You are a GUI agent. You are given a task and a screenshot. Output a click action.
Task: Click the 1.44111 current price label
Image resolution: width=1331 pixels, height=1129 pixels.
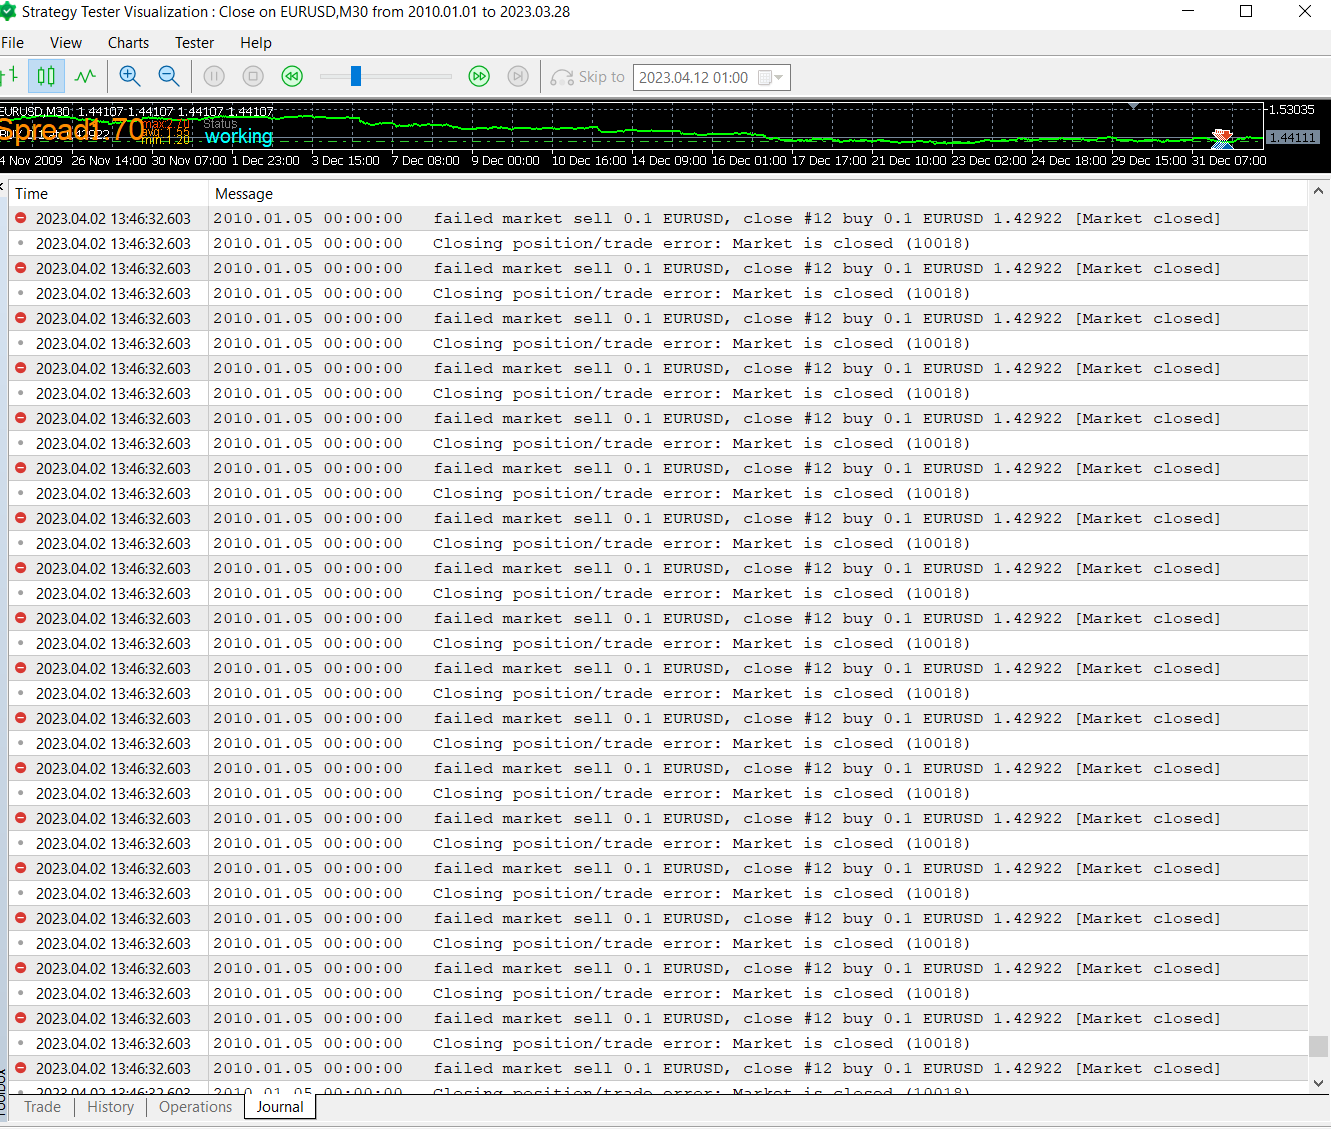(1292, 138)
